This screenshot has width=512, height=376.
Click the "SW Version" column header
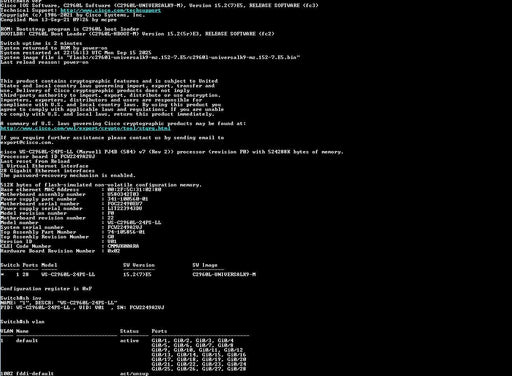point(139,265)
